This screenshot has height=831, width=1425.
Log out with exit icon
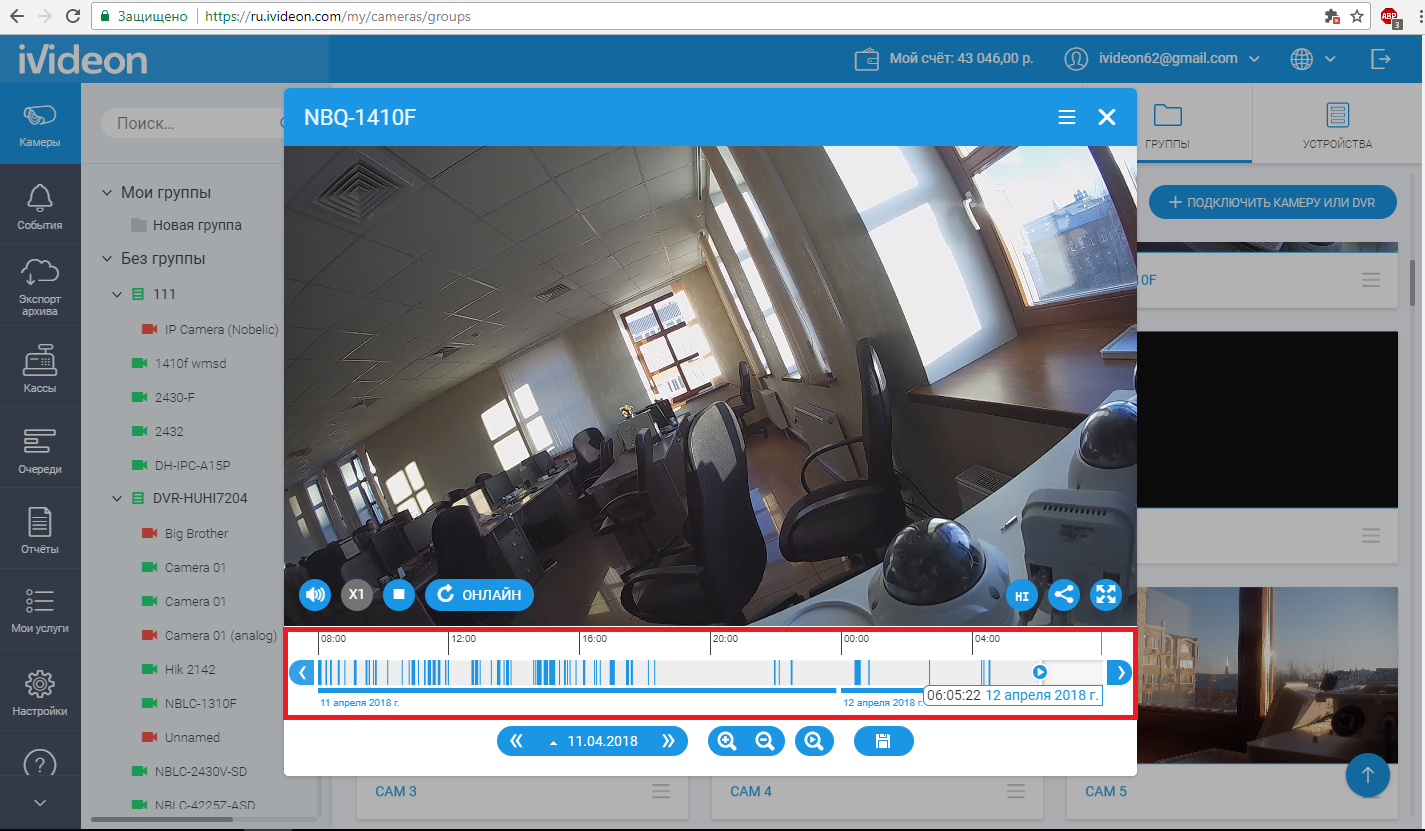[x=1381, y=59]
